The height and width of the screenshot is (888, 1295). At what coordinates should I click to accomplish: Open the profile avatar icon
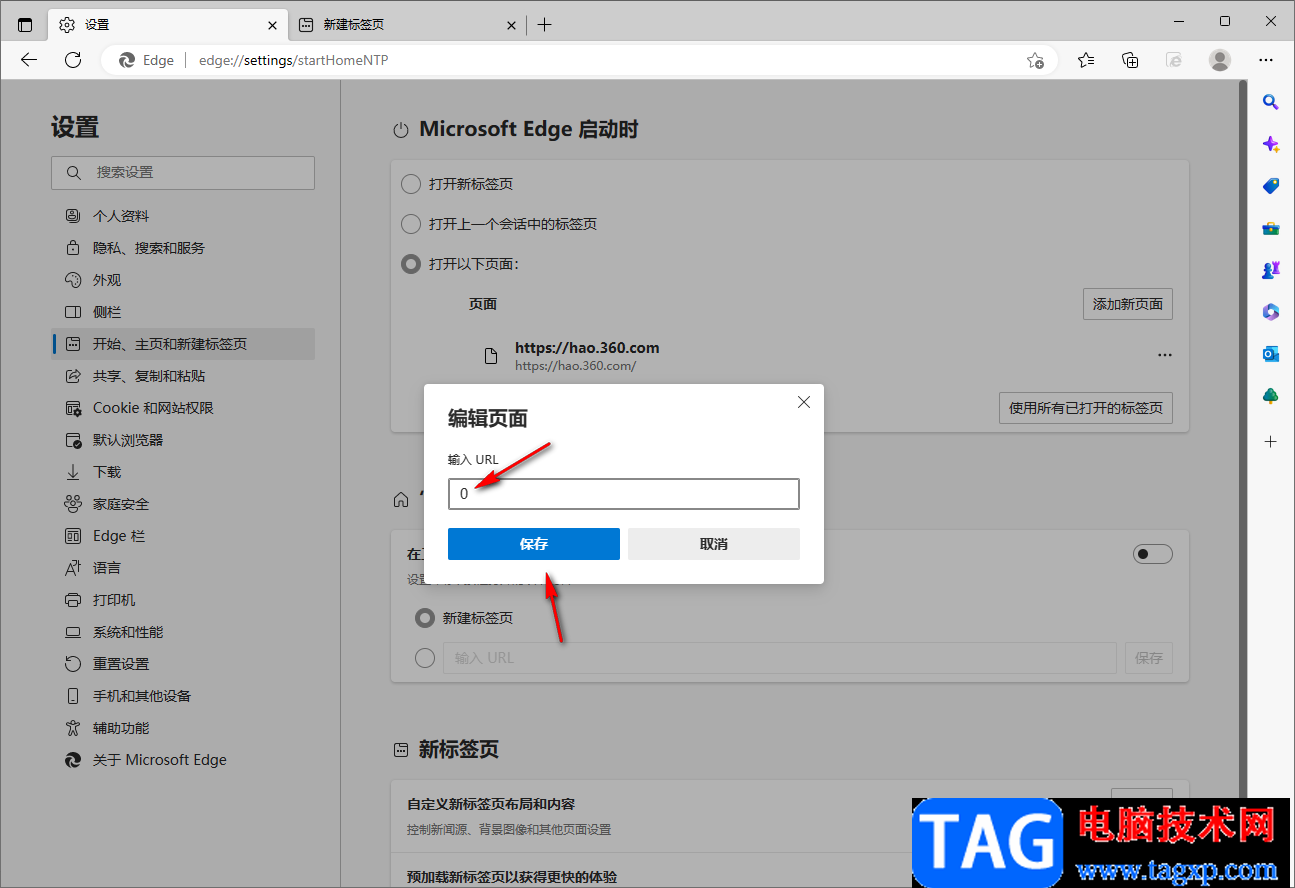pos(1220,60)
